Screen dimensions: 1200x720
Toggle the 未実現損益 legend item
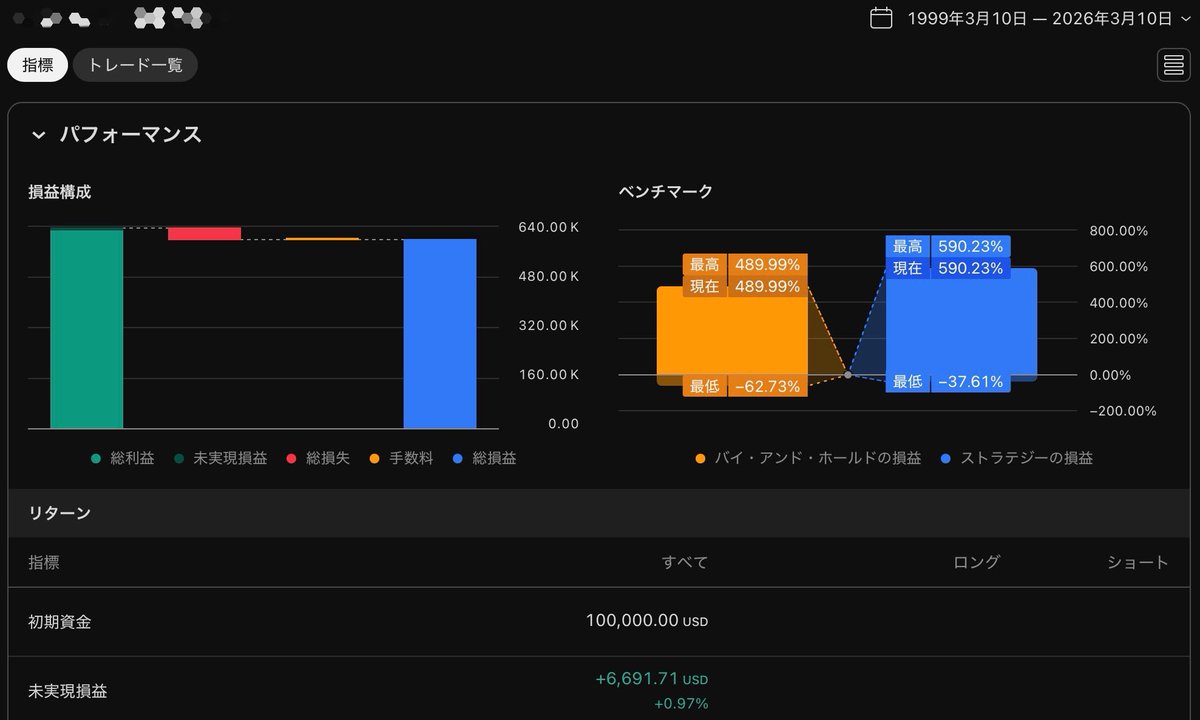pyautogui.click(x=220, y=458)
